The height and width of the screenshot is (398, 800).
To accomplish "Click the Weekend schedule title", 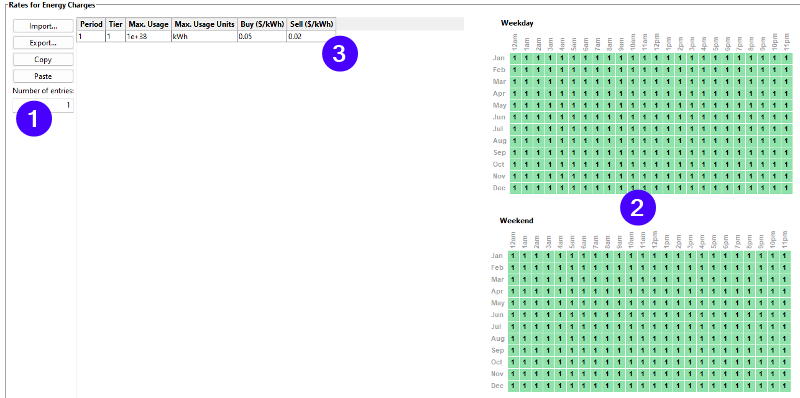I will 516,220.
